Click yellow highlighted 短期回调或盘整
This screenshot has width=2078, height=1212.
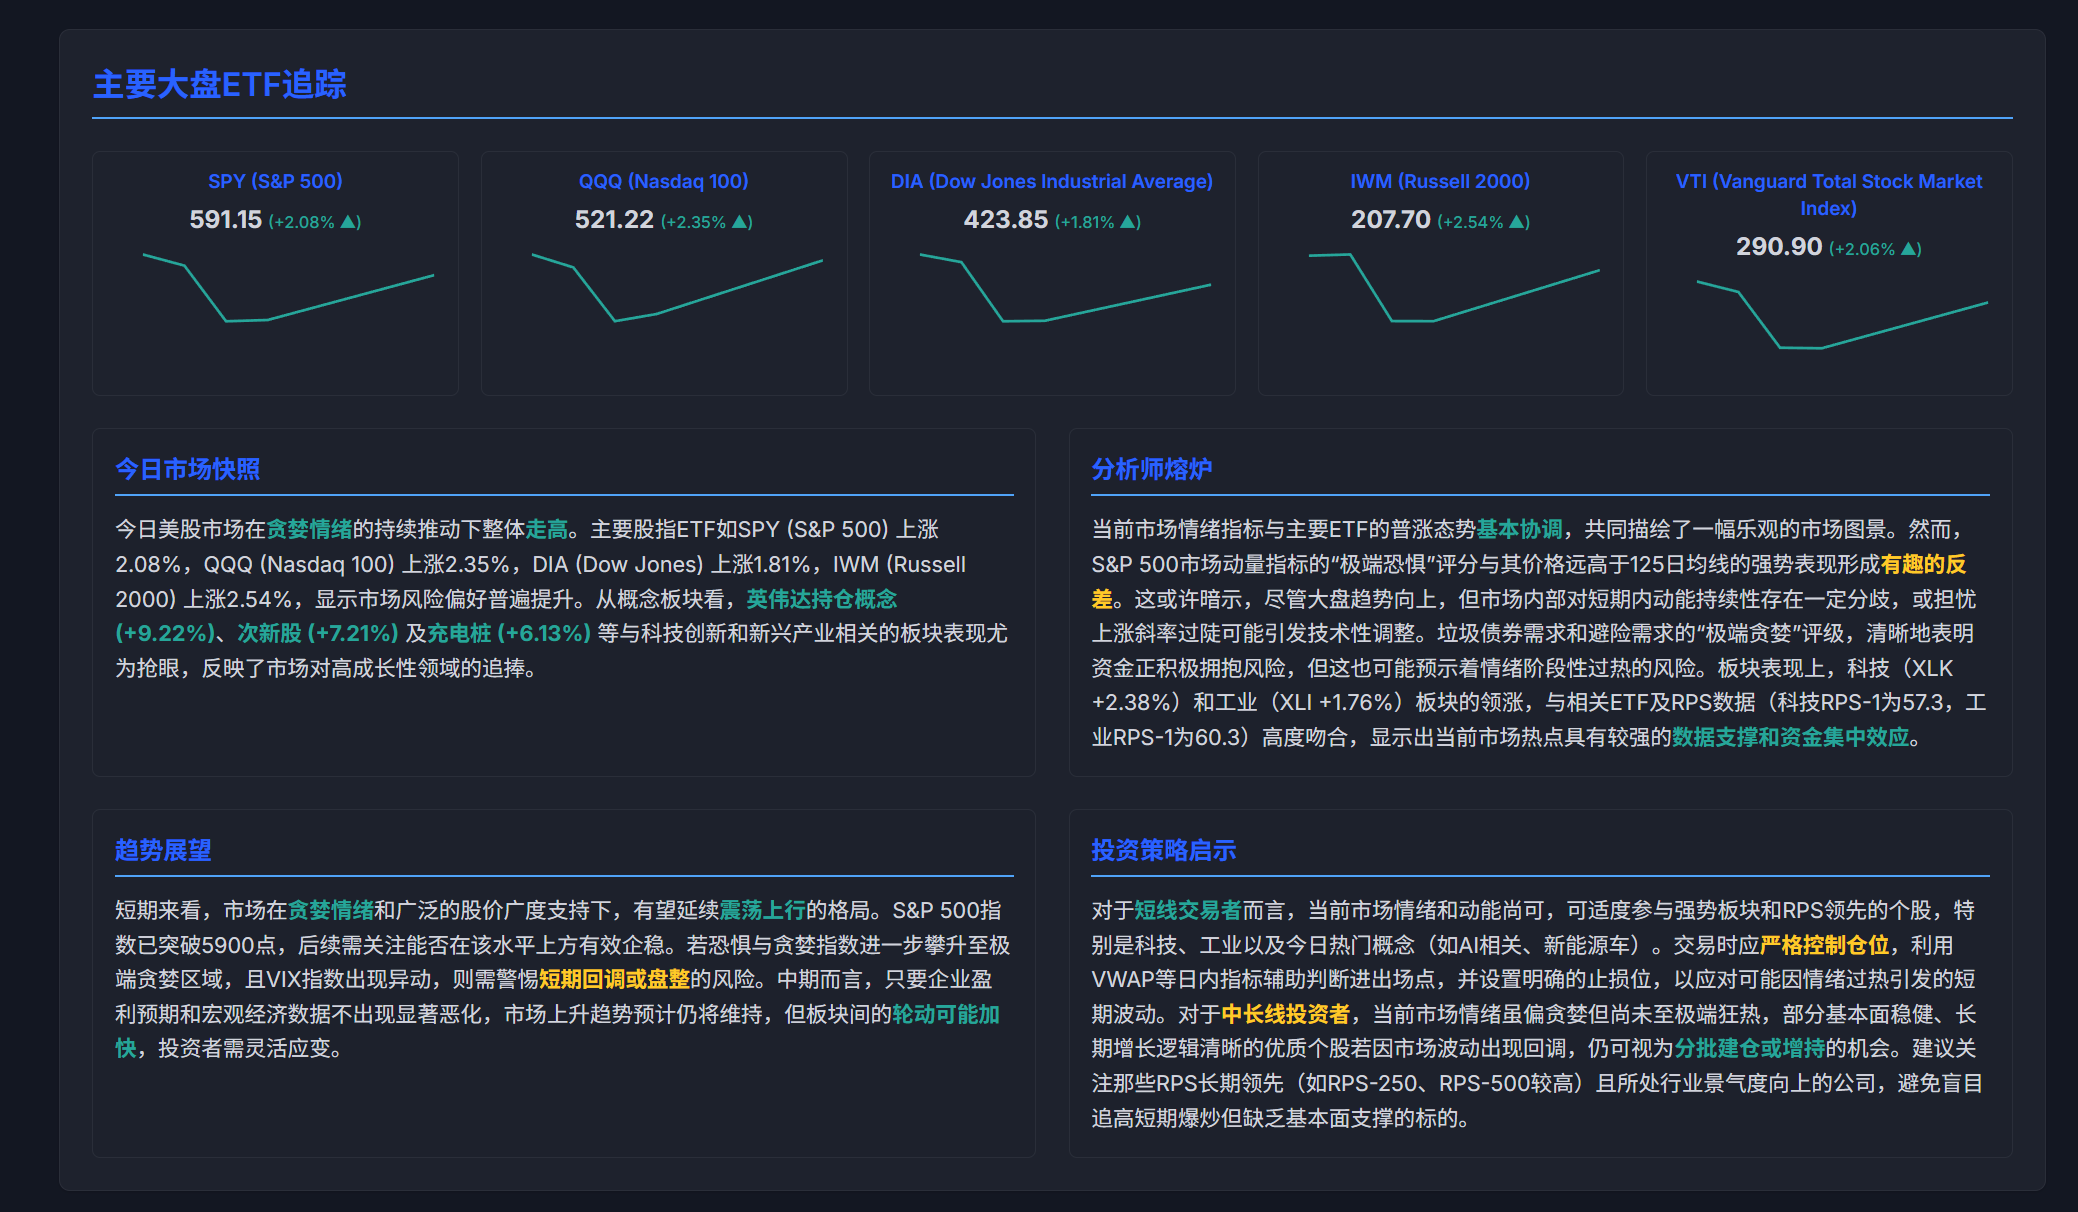tap(615, 979)
